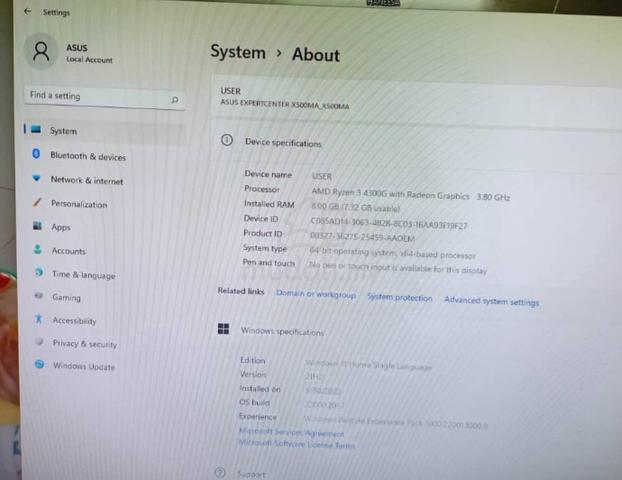Click the Device specifications info icon

(227, 140)
